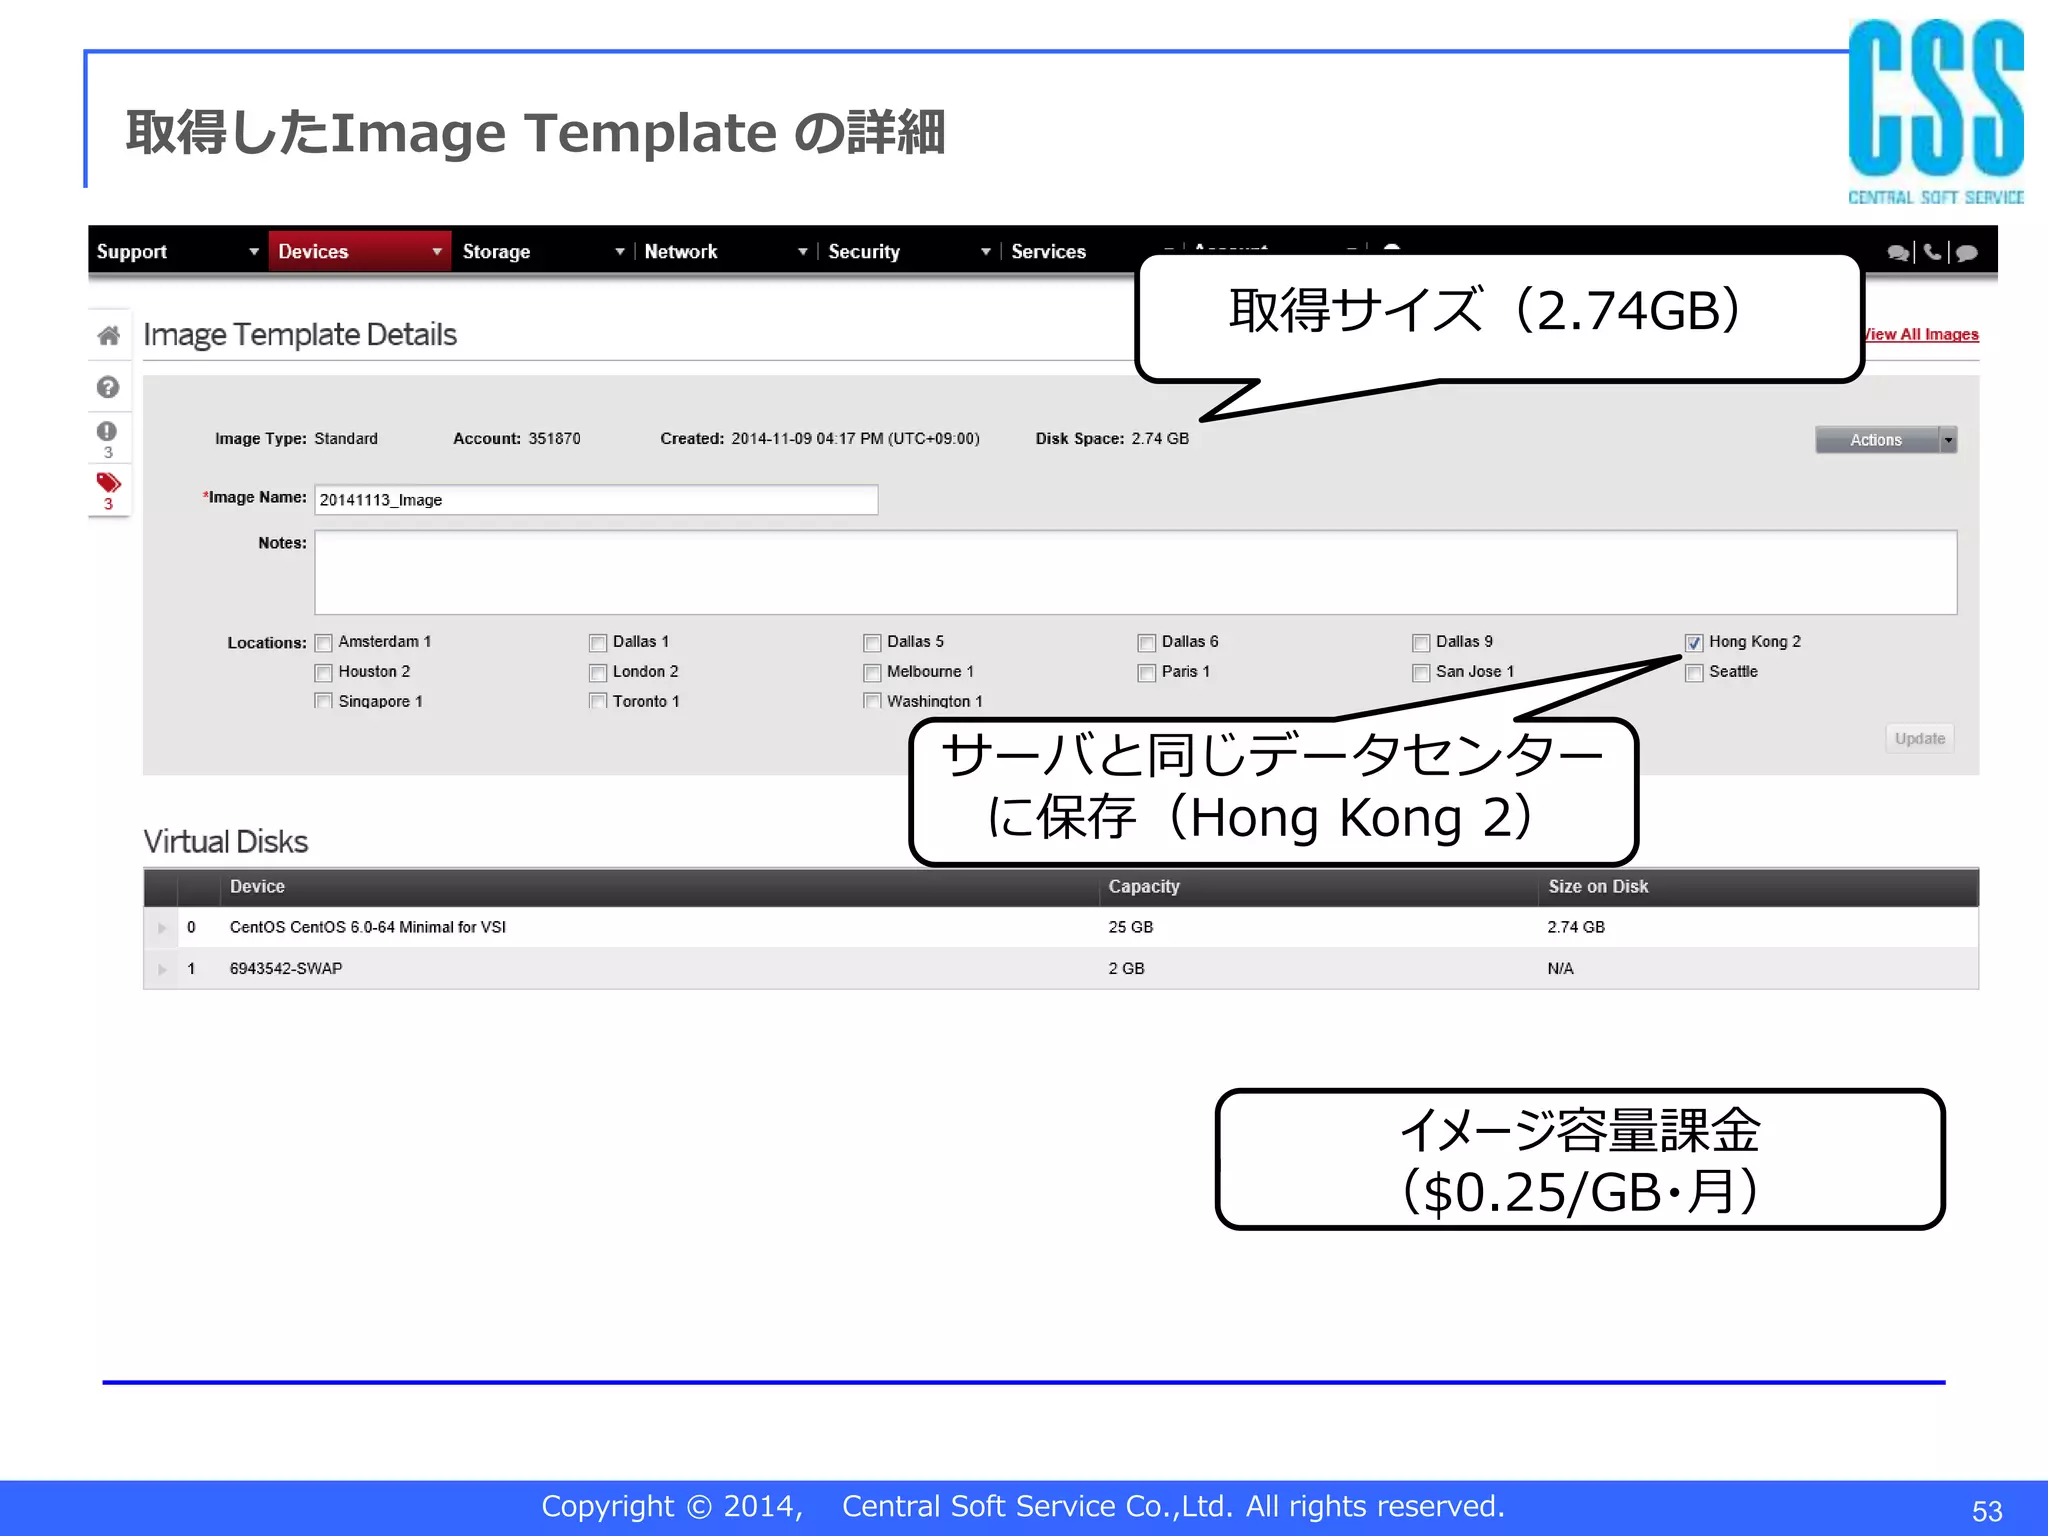The width and height of the screenshot is (2048, 1536).
Task: Expand the CentOS 6.0-64 disk row
Action: tap(161, 928)
